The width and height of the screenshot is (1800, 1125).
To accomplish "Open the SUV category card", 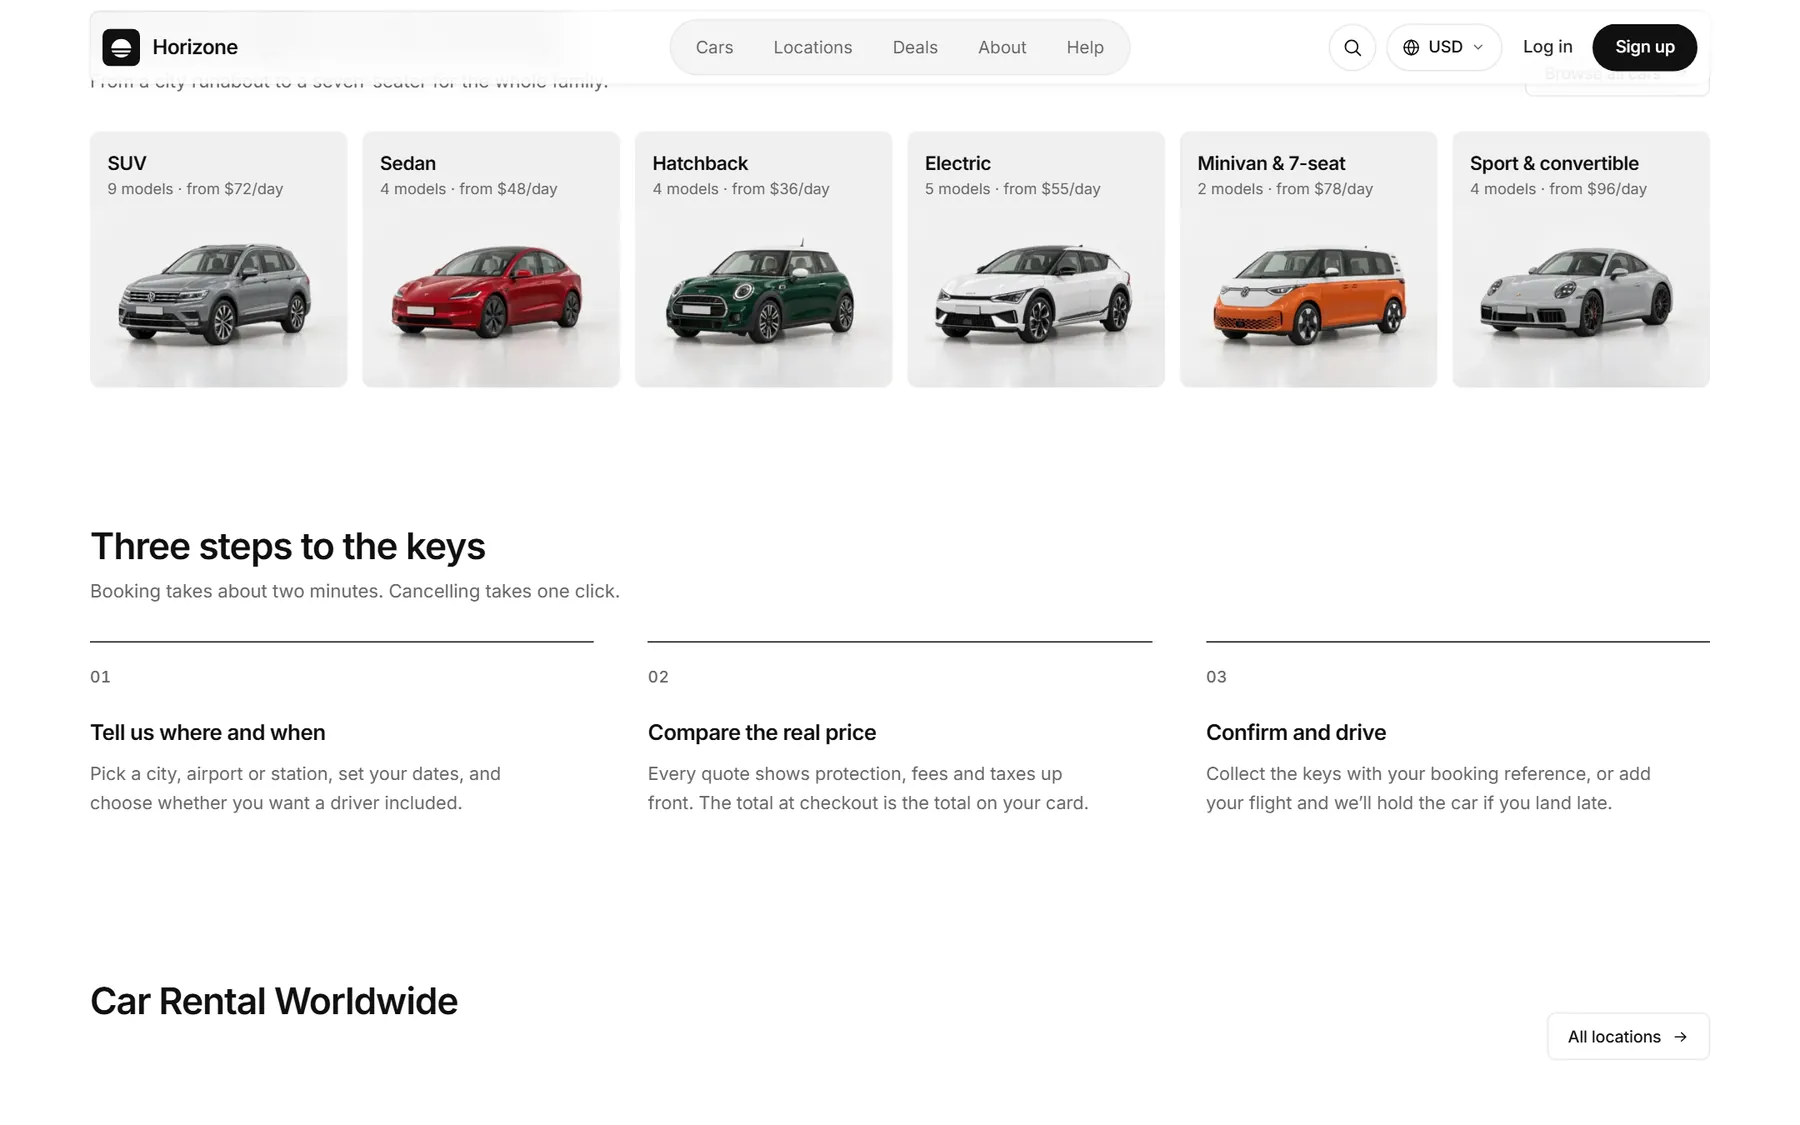I will (219, 259).
